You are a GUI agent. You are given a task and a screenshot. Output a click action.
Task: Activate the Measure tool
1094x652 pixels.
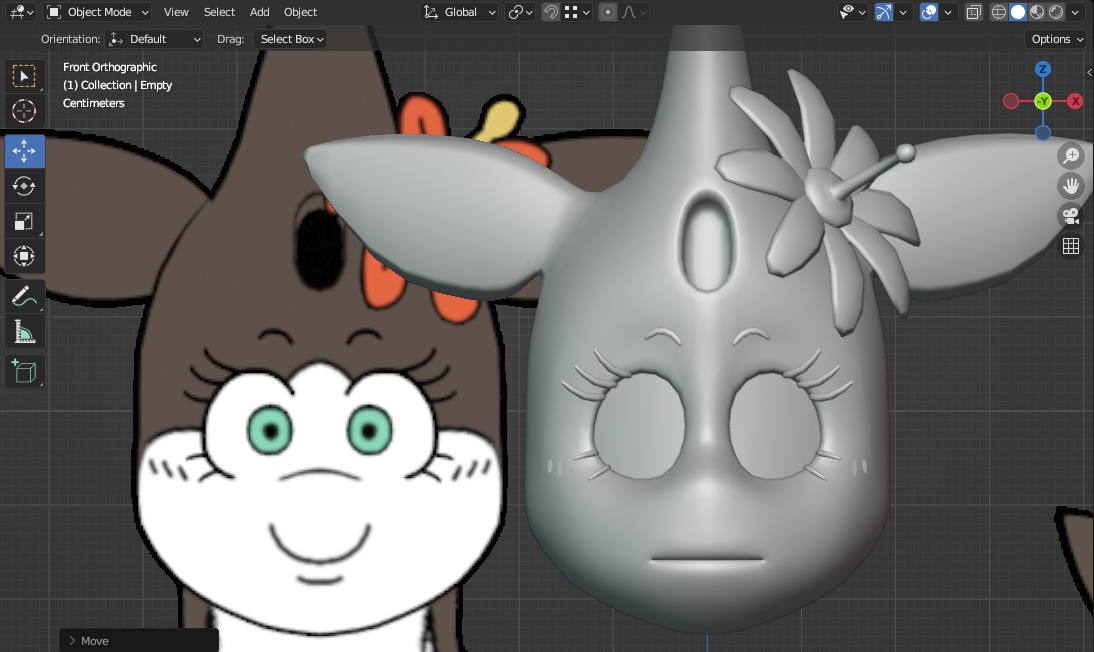coord(24,331)
